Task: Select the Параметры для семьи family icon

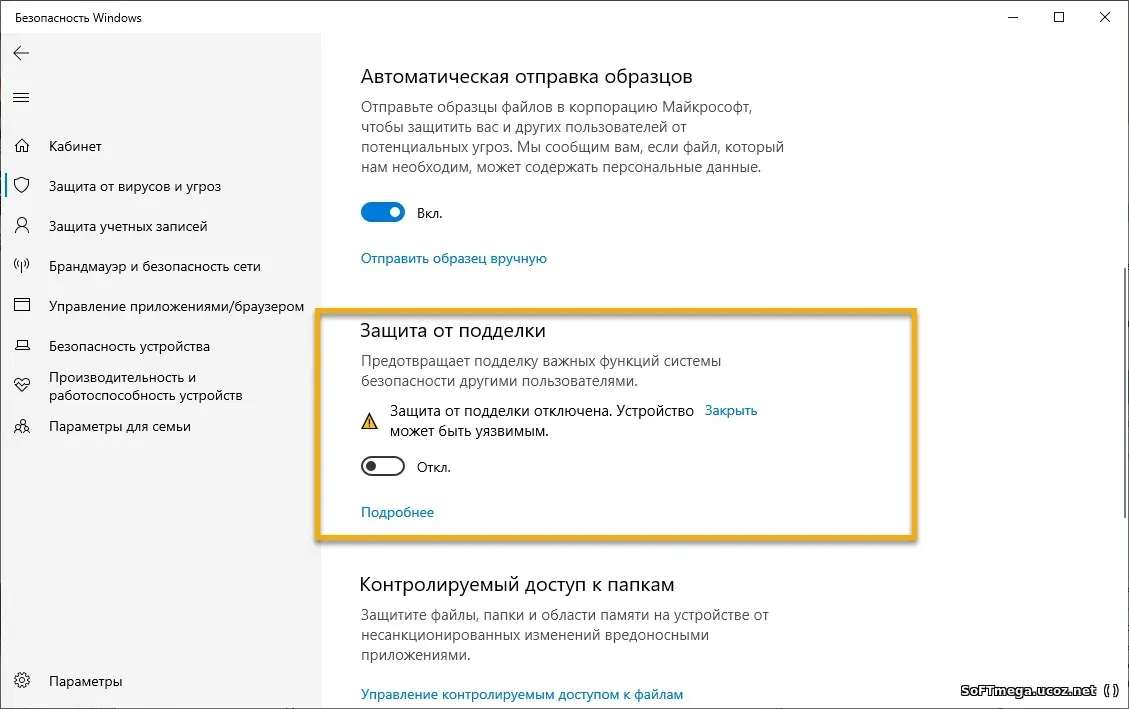Action: coord(22,426)
